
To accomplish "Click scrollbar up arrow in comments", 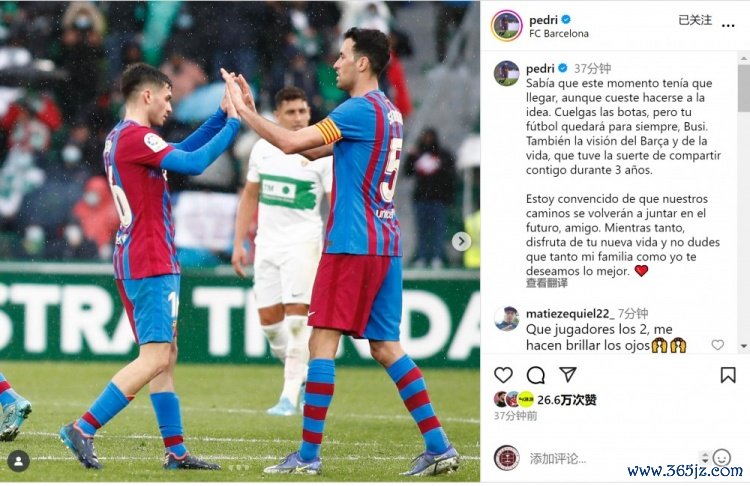I will click(x=743, y=59).
